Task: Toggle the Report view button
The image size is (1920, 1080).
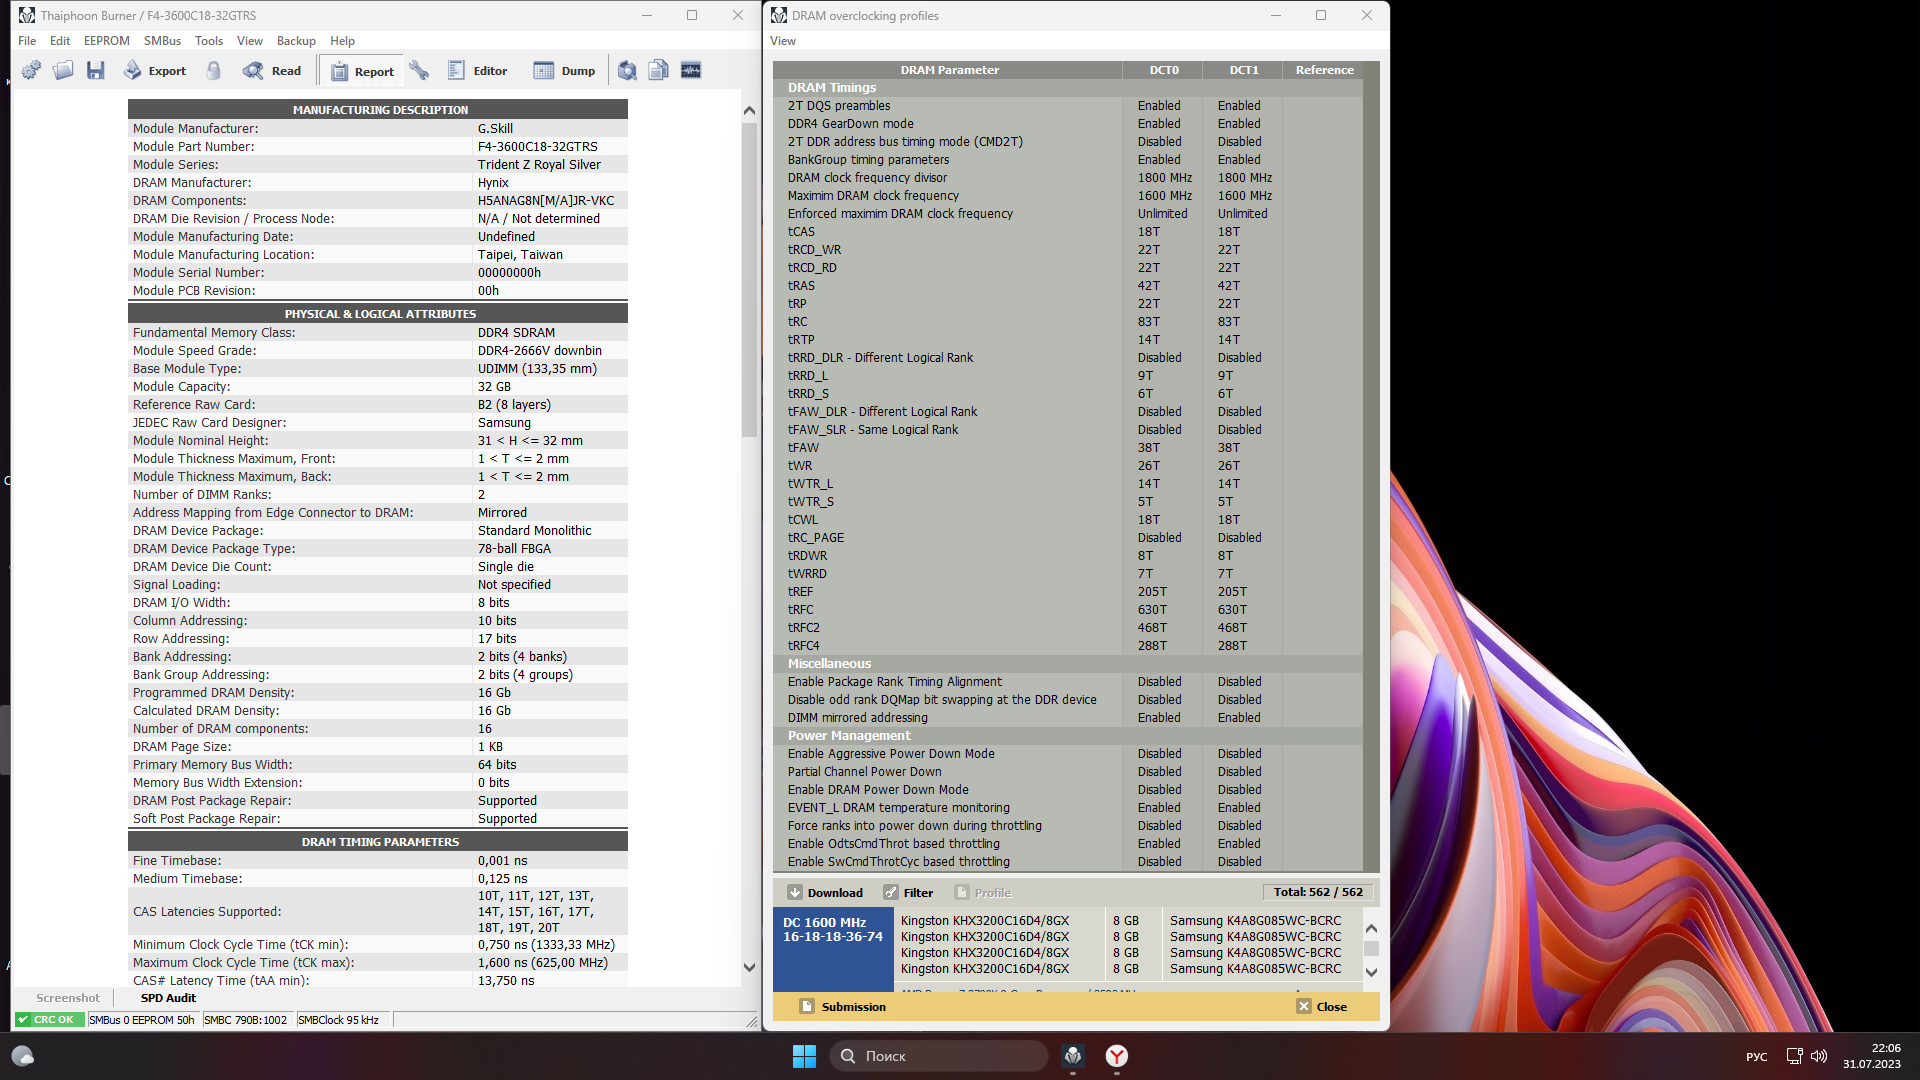Action: pyautogui.click(x=362, y=71)
